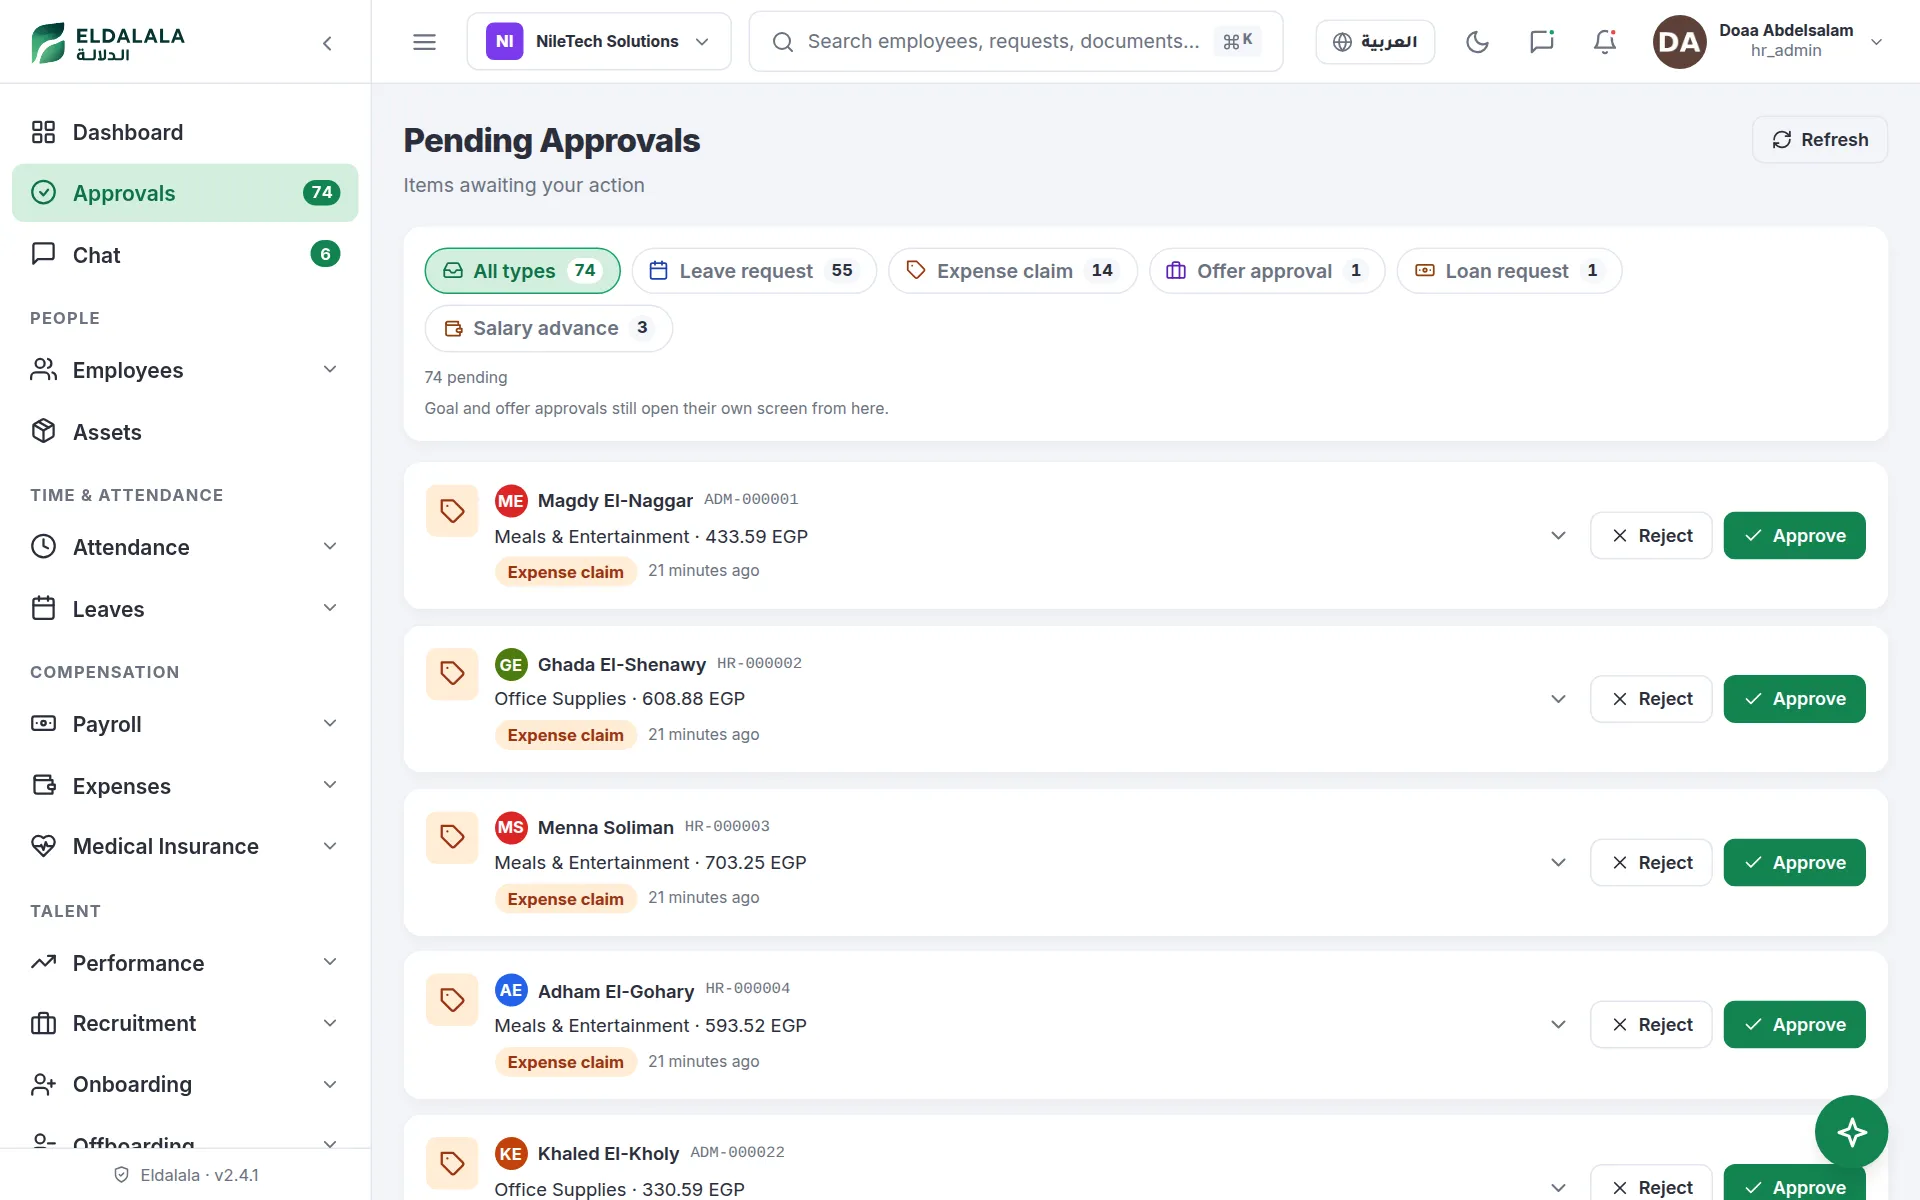The height and width of the screenshot is (1200, 1920).
Task: Expand the Onboarding sidebar section
Action: (330, 1084)
